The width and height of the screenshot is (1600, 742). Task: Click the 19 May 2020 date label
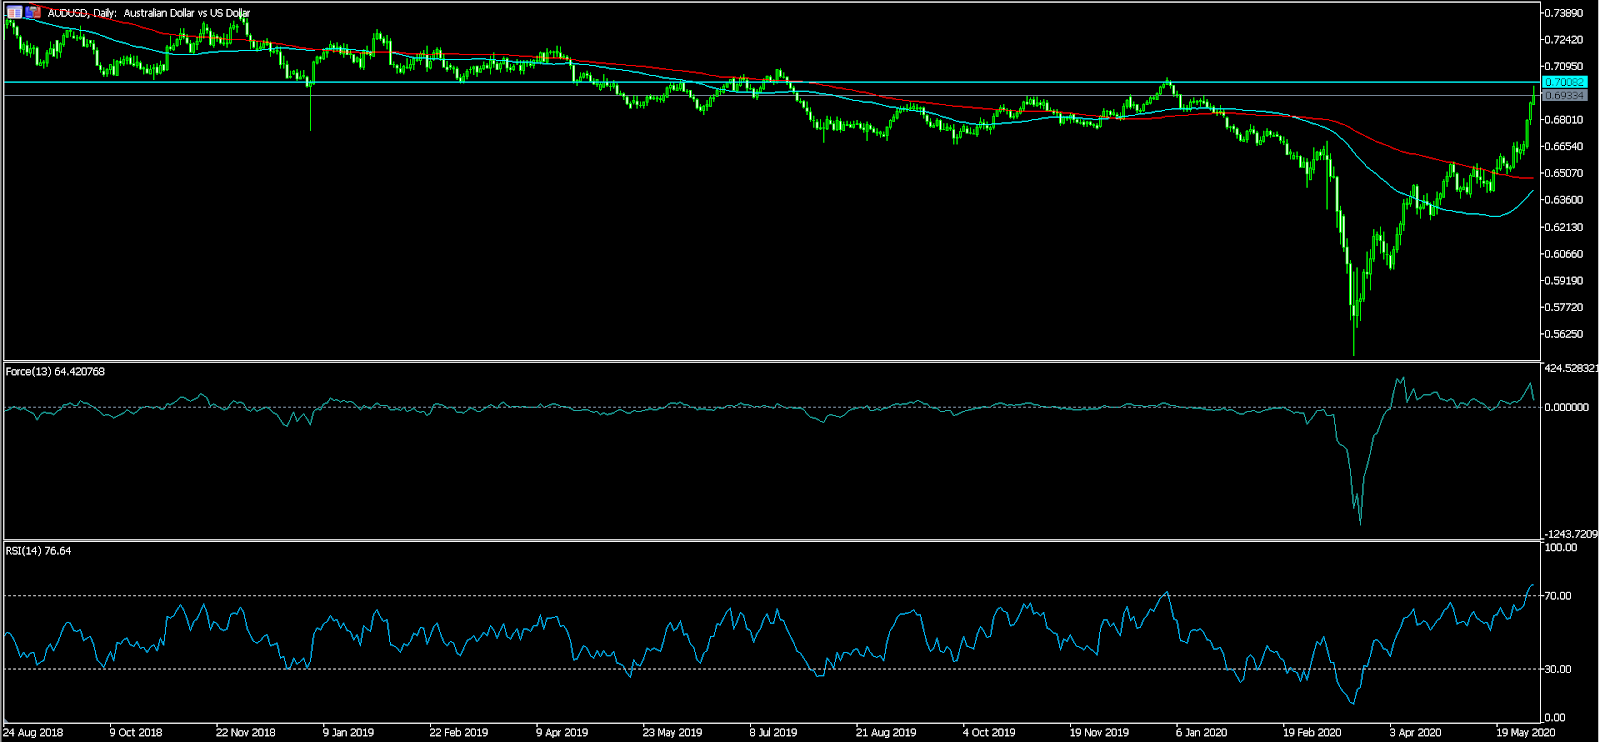pos(1525,733)
